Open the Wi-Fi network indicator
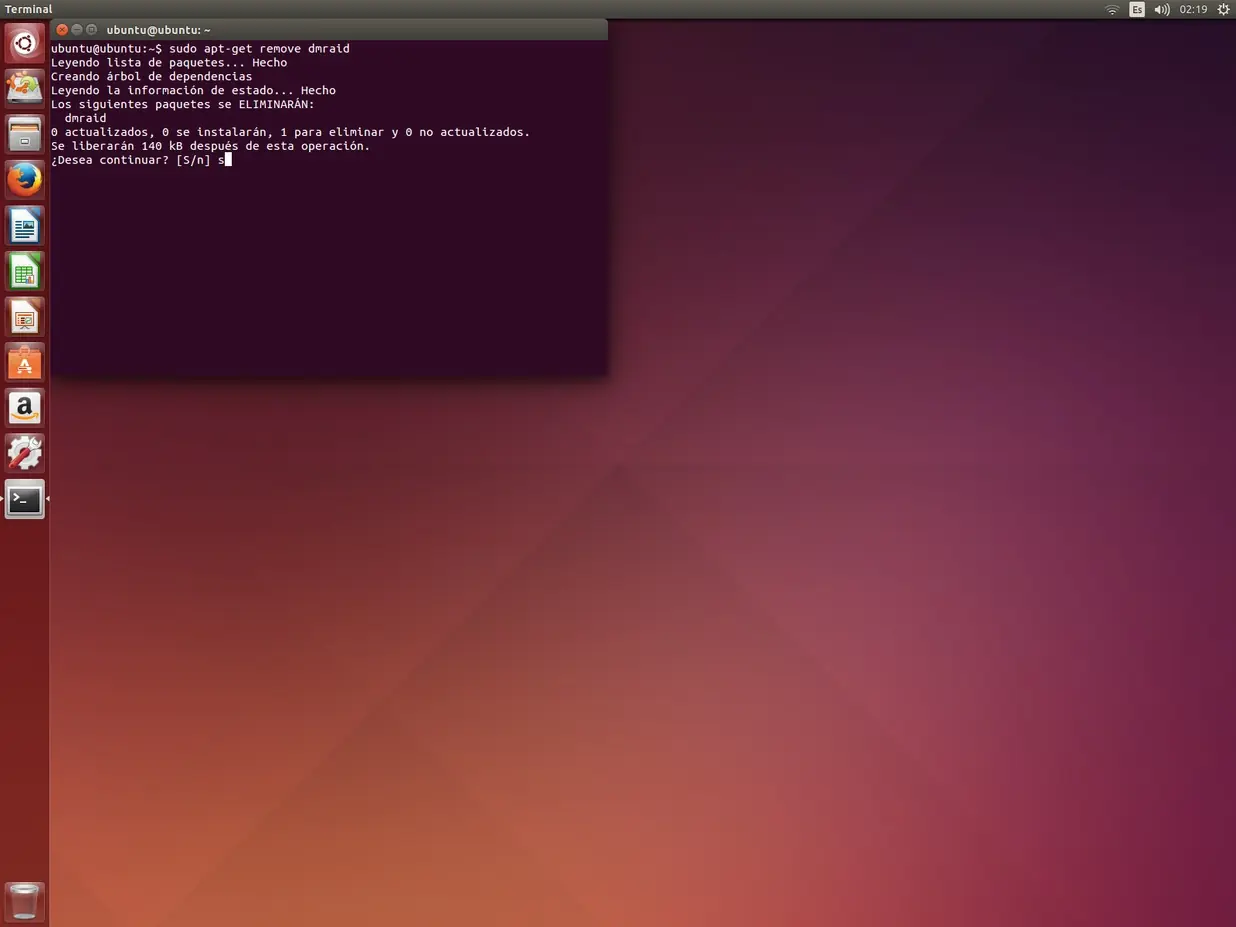 (1112, 9)
